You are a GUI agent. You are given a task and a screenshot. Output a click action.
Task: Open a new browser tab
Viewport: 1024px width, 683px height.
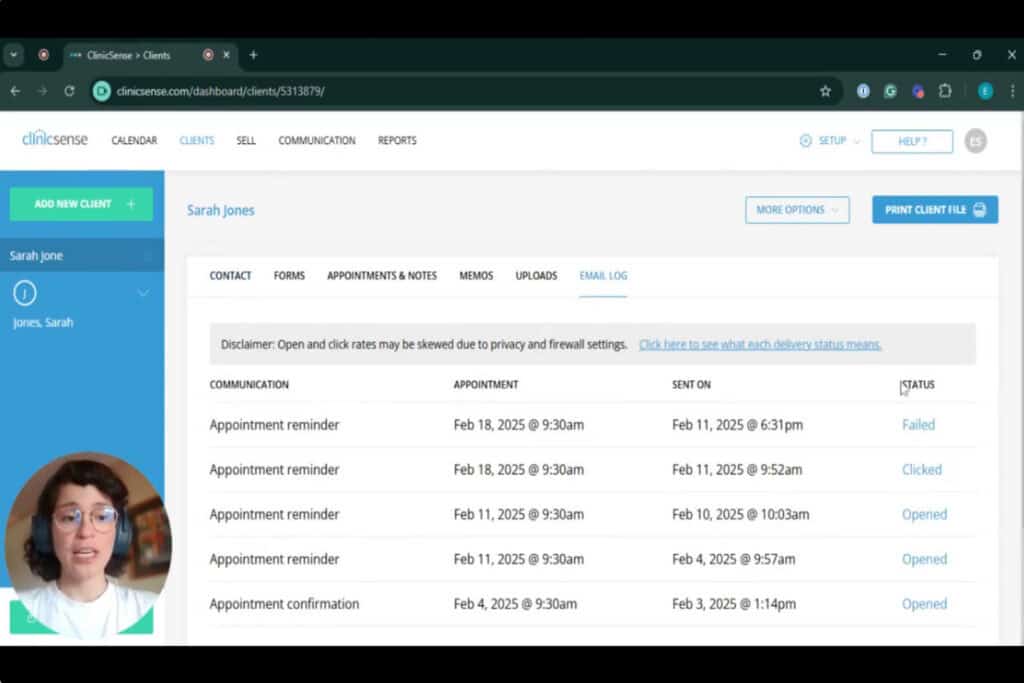[253, 55]
